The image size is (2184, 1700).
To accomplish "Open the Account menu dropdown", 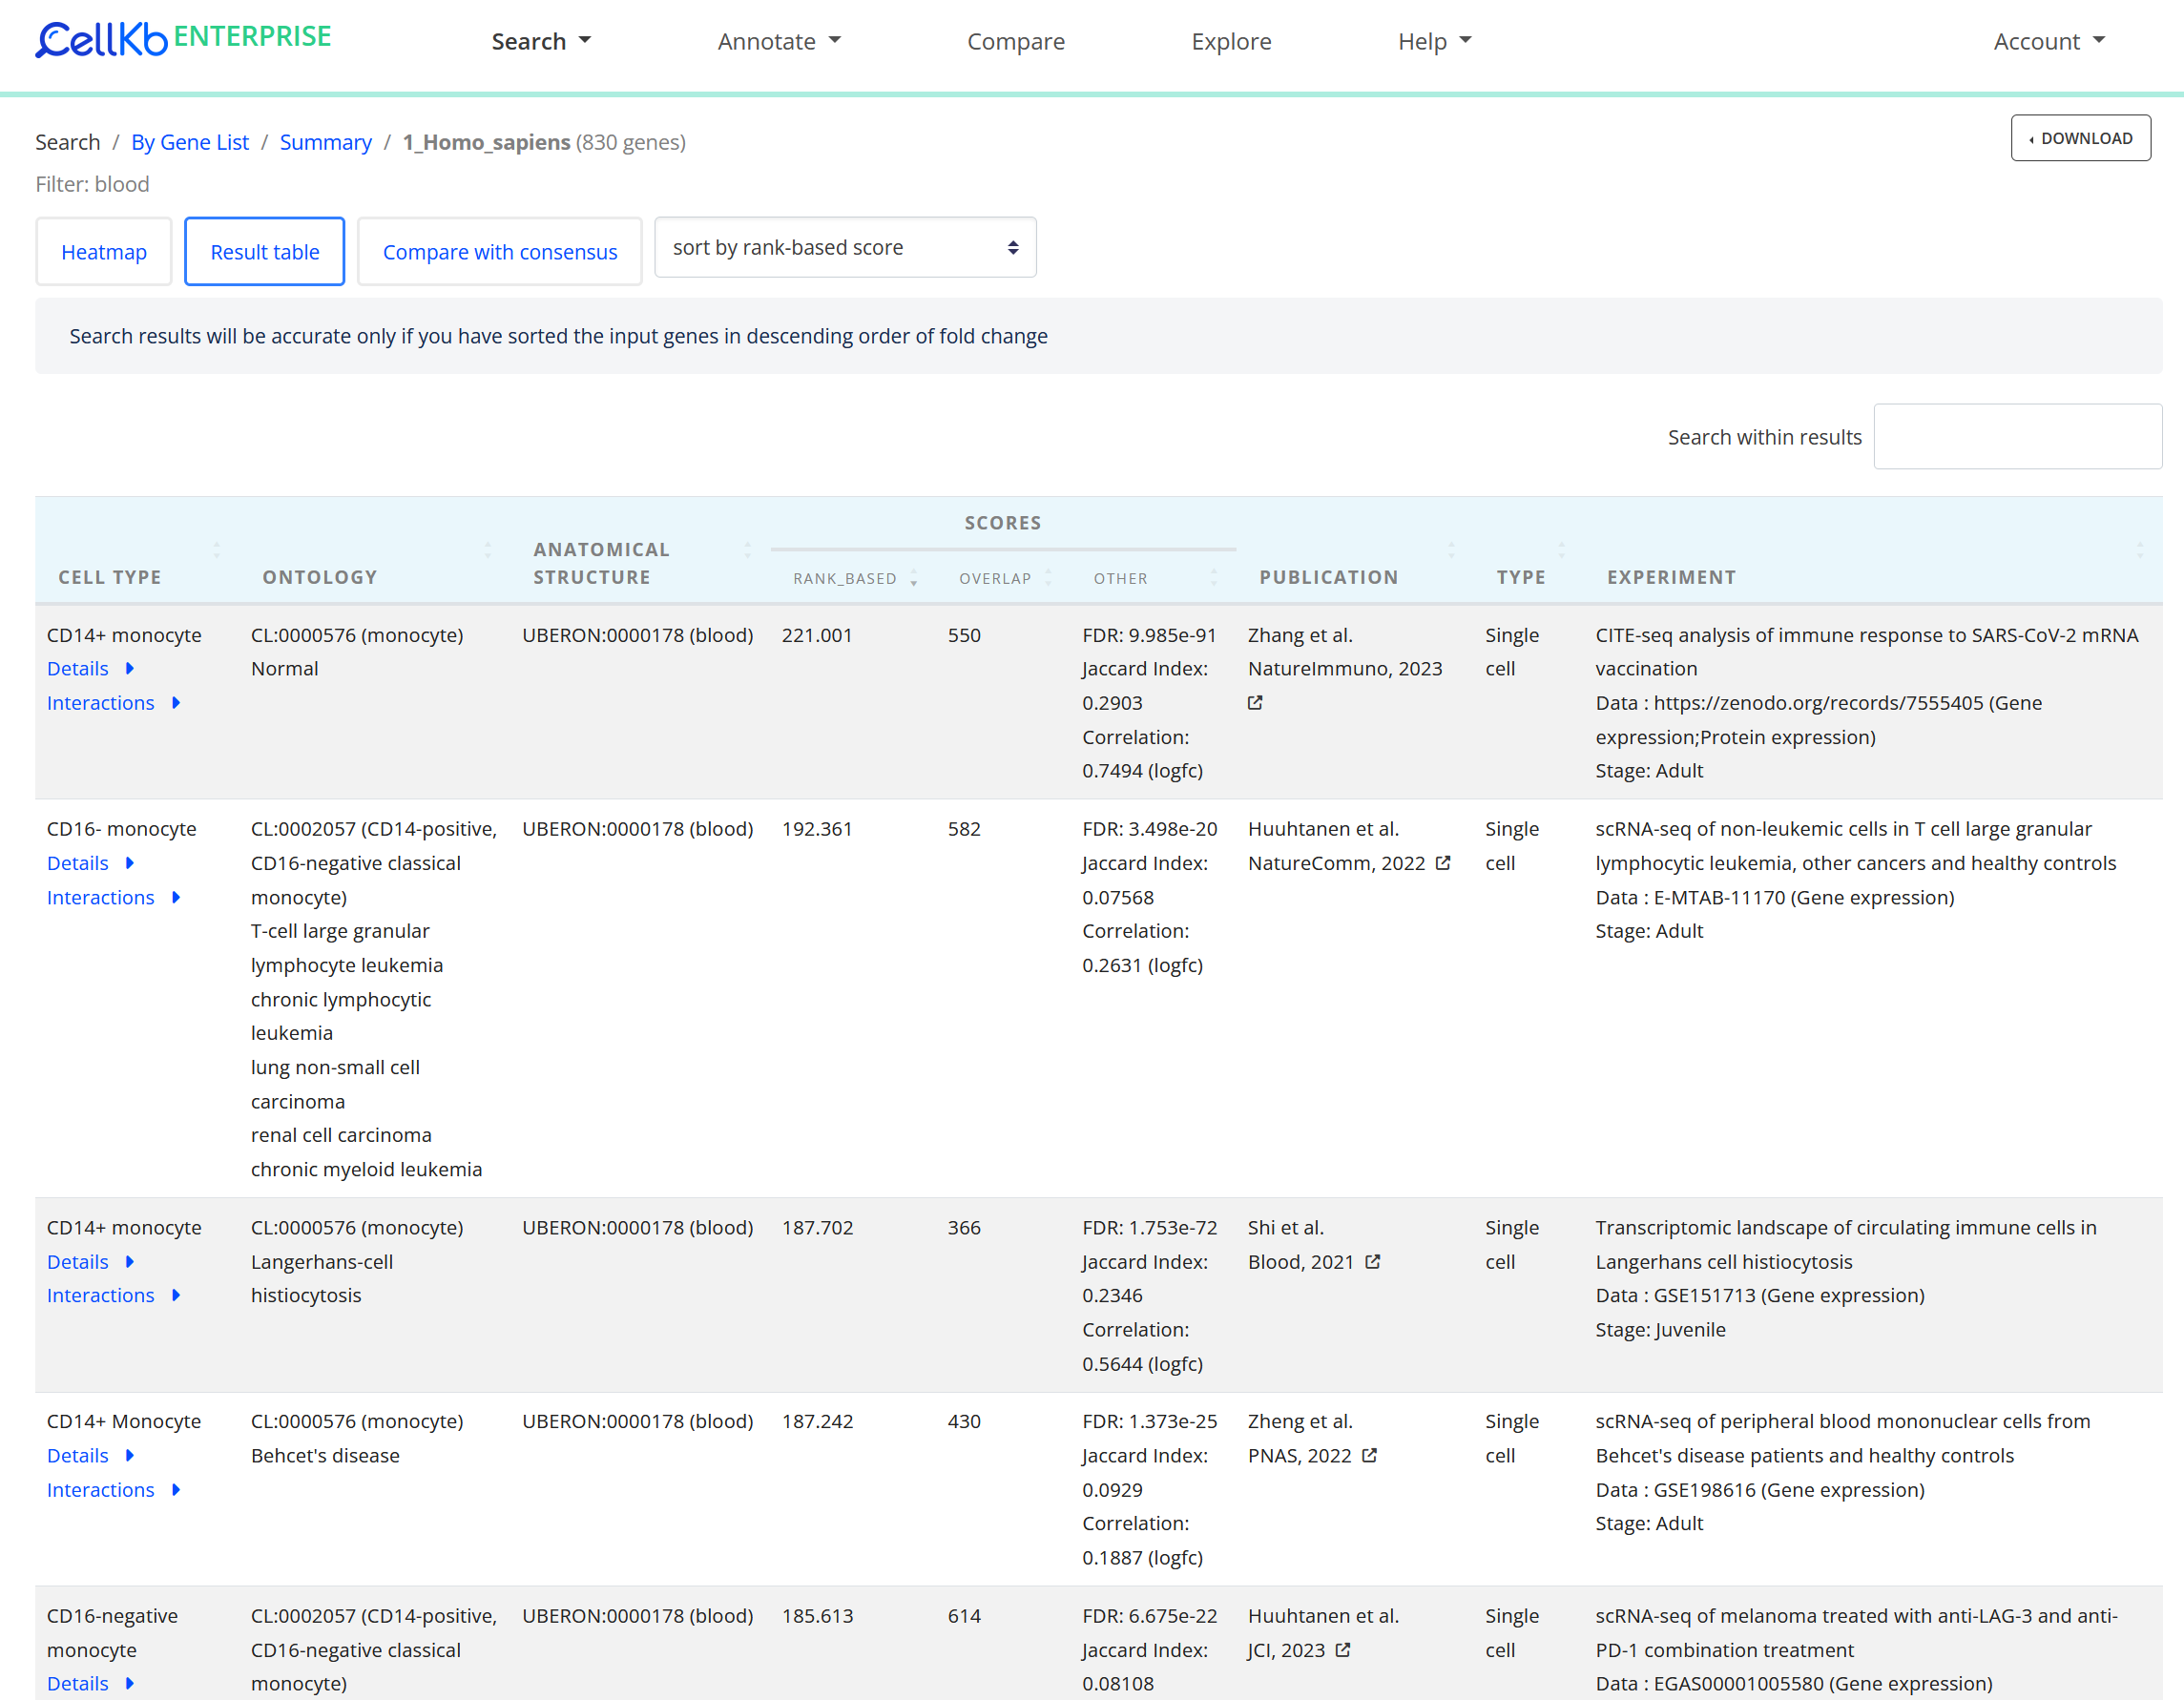I will (x=2049, y=41).
